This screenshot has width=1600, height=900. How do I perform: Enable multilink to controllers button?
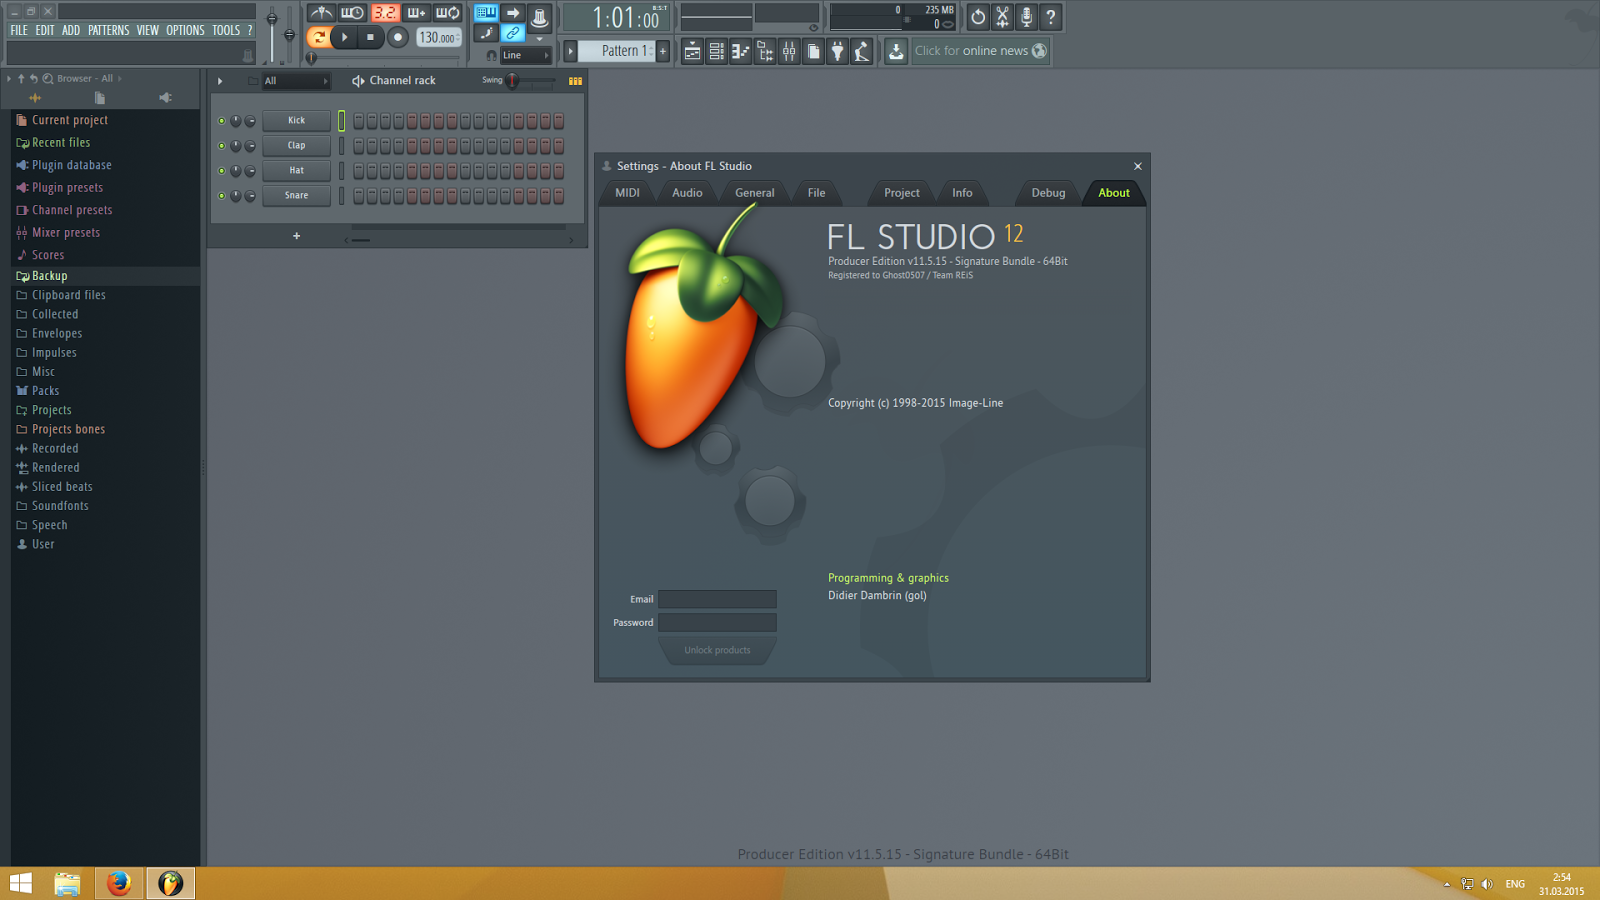tap(513, 34)
